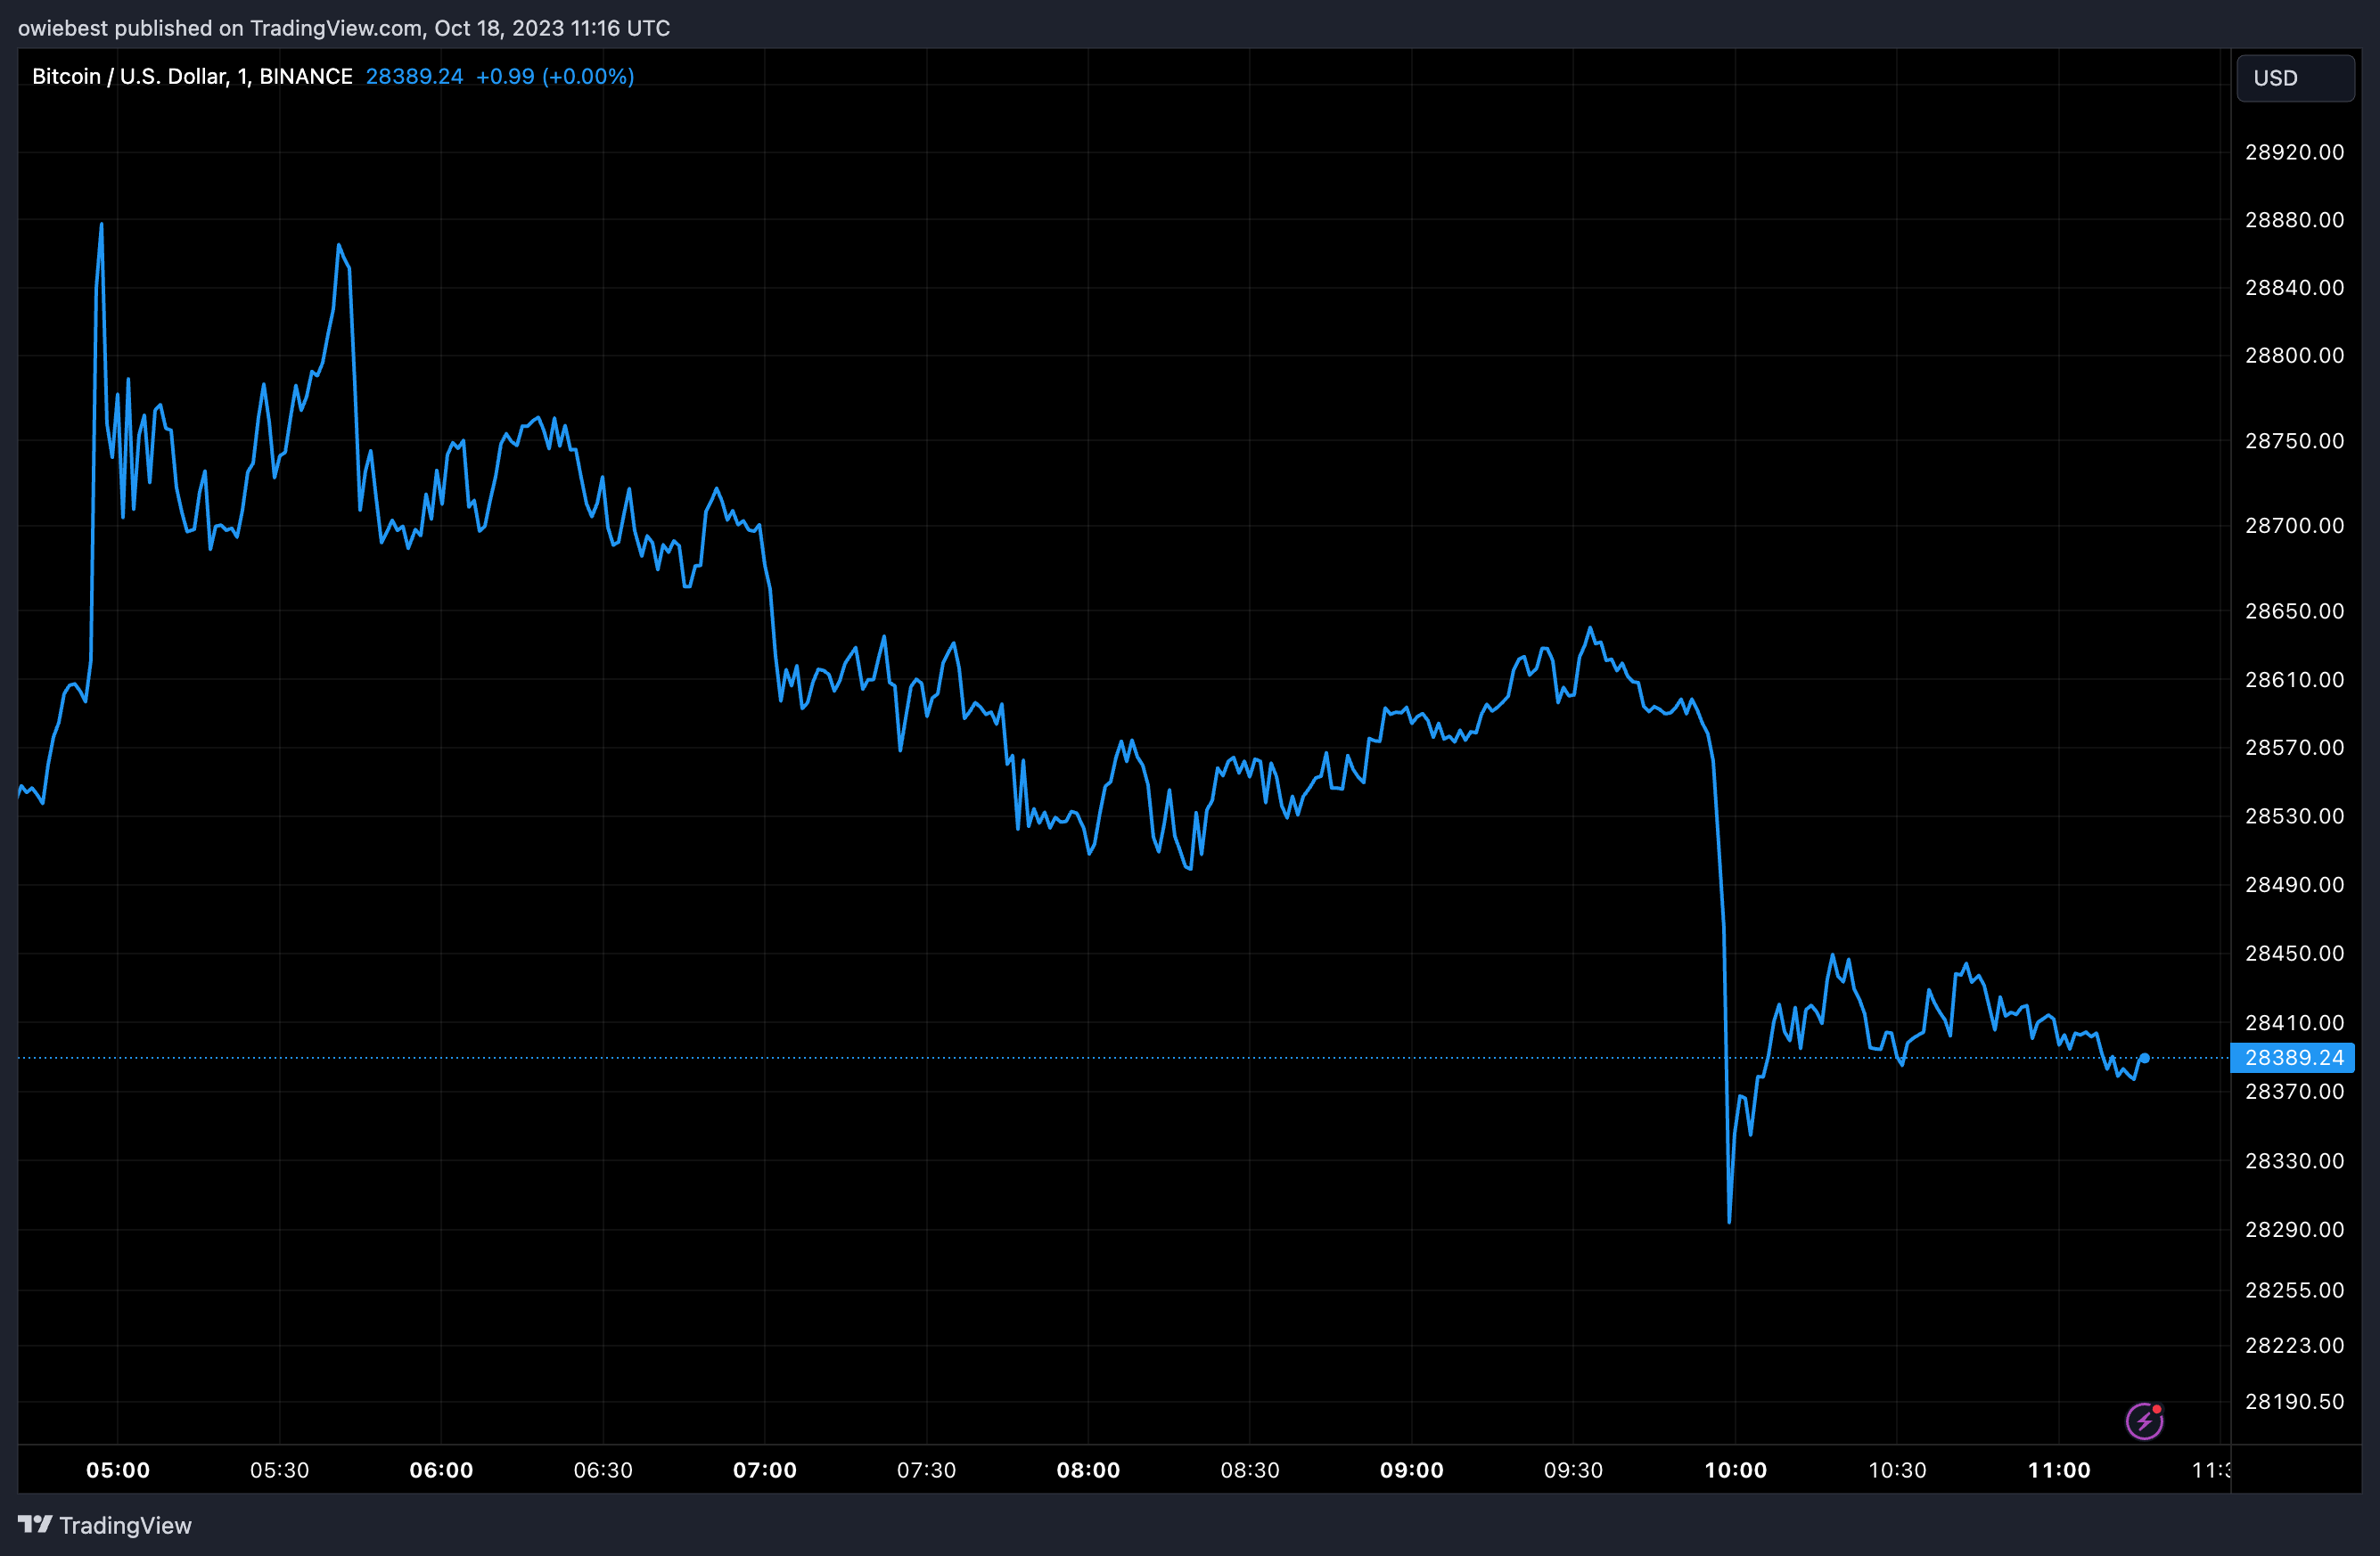
Task: Select the 06:30 time axis label
Action: coord(603,1470)
